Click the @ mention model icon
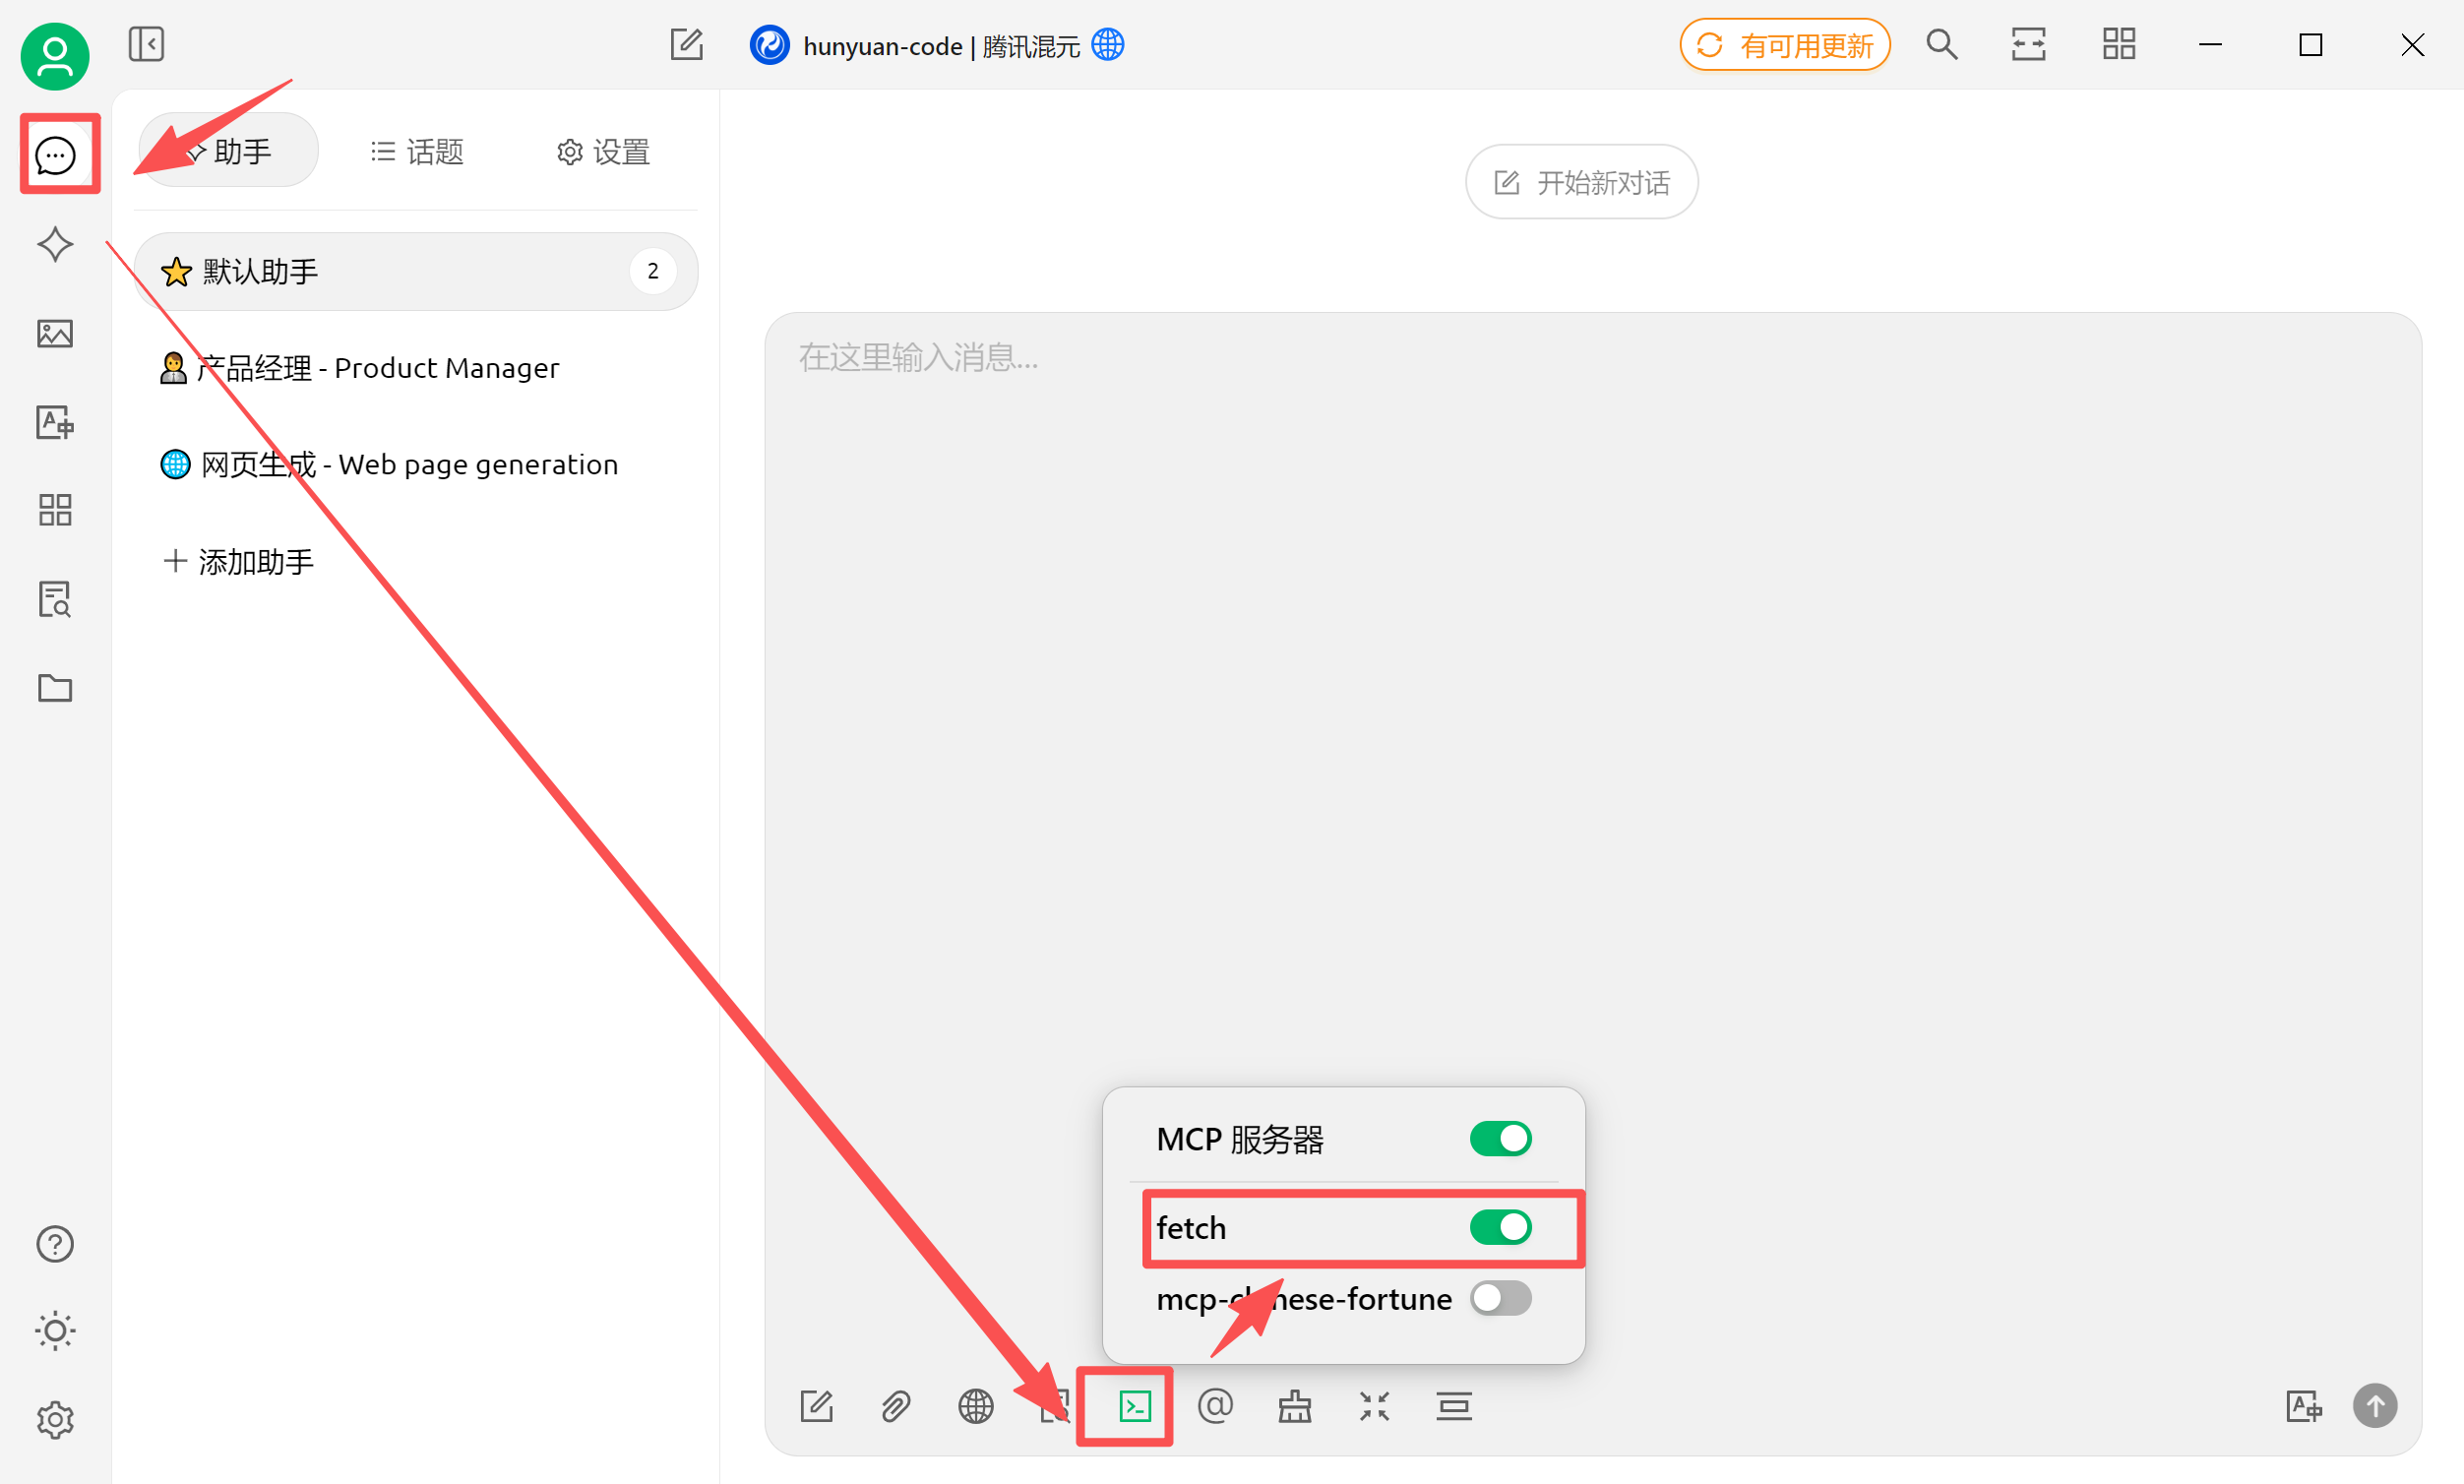Screen dimensions: 2464x1484 (1214, 1406)
